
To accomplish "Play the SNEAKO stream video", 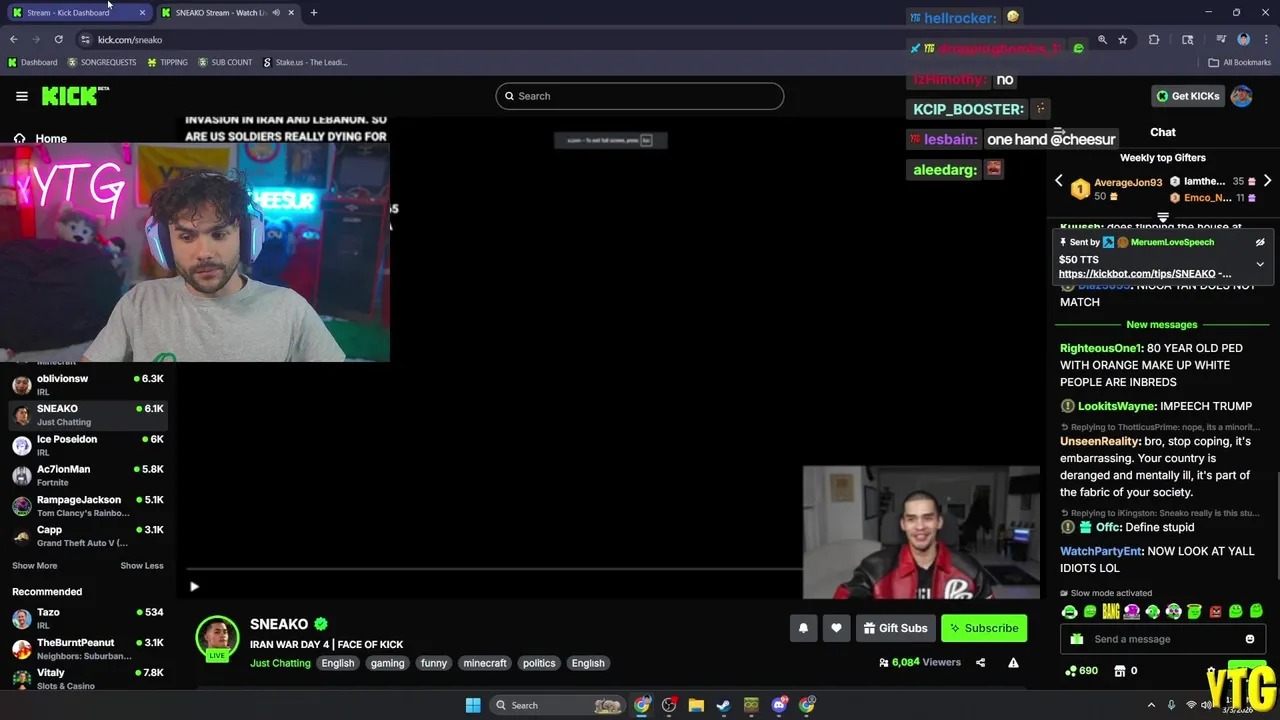I will (x=194, y=587).
